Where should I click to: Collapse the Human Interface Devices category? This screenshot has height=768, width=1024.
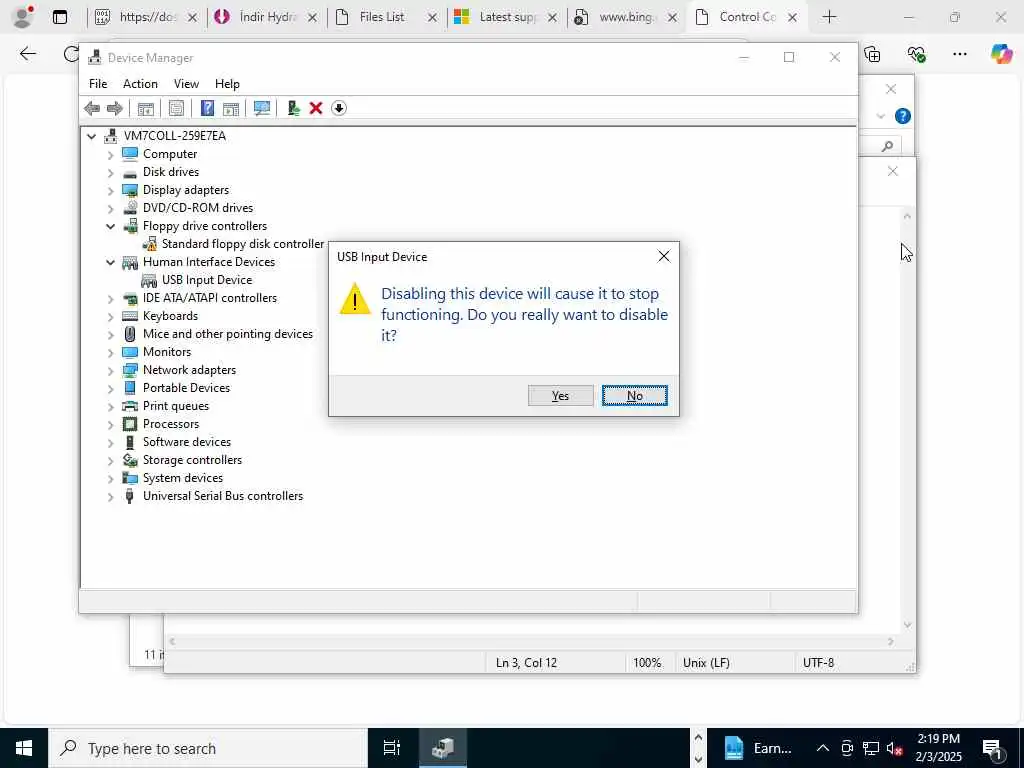(110, 263)
